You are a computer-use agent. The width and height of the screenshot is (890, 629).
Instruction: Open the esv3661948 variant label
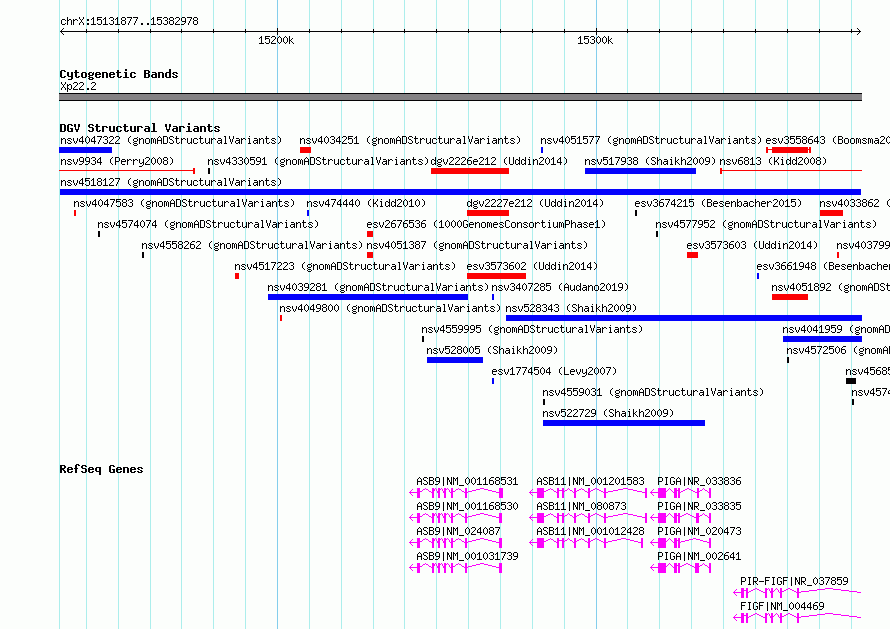click(x=823, y=266)
